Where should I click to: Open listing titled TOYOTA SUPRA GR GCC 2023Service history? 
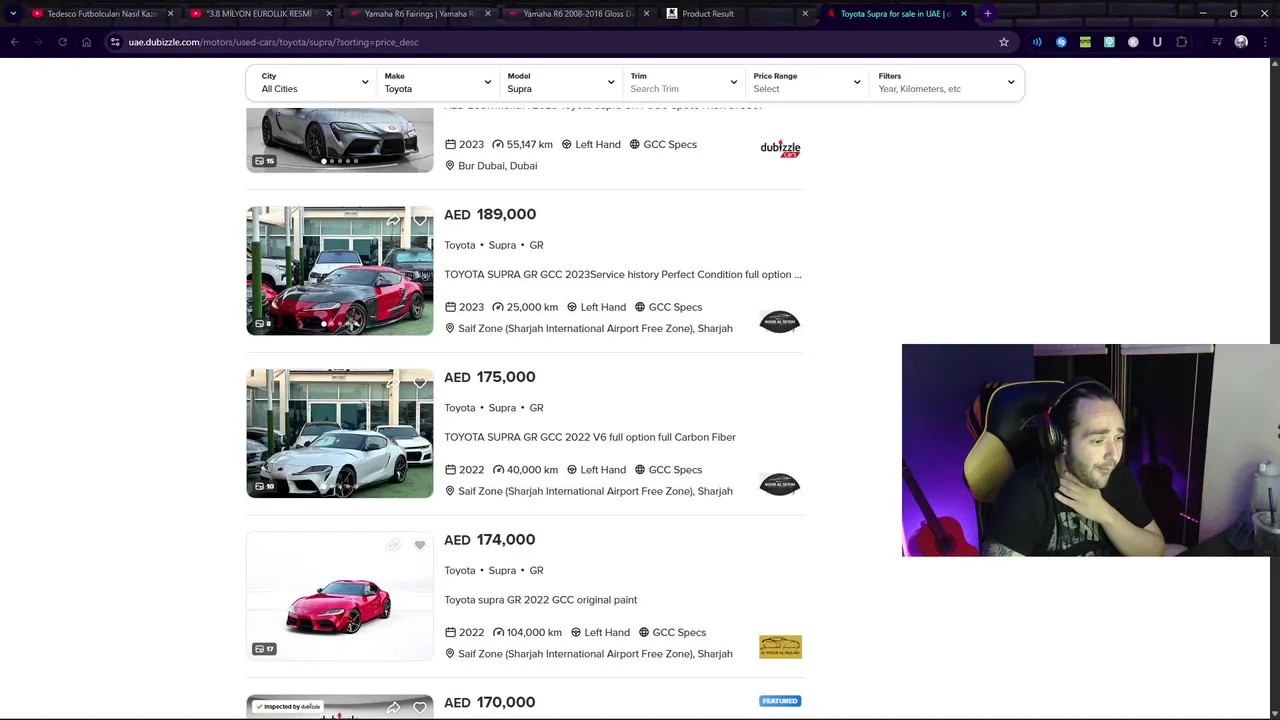pos(623,274)
